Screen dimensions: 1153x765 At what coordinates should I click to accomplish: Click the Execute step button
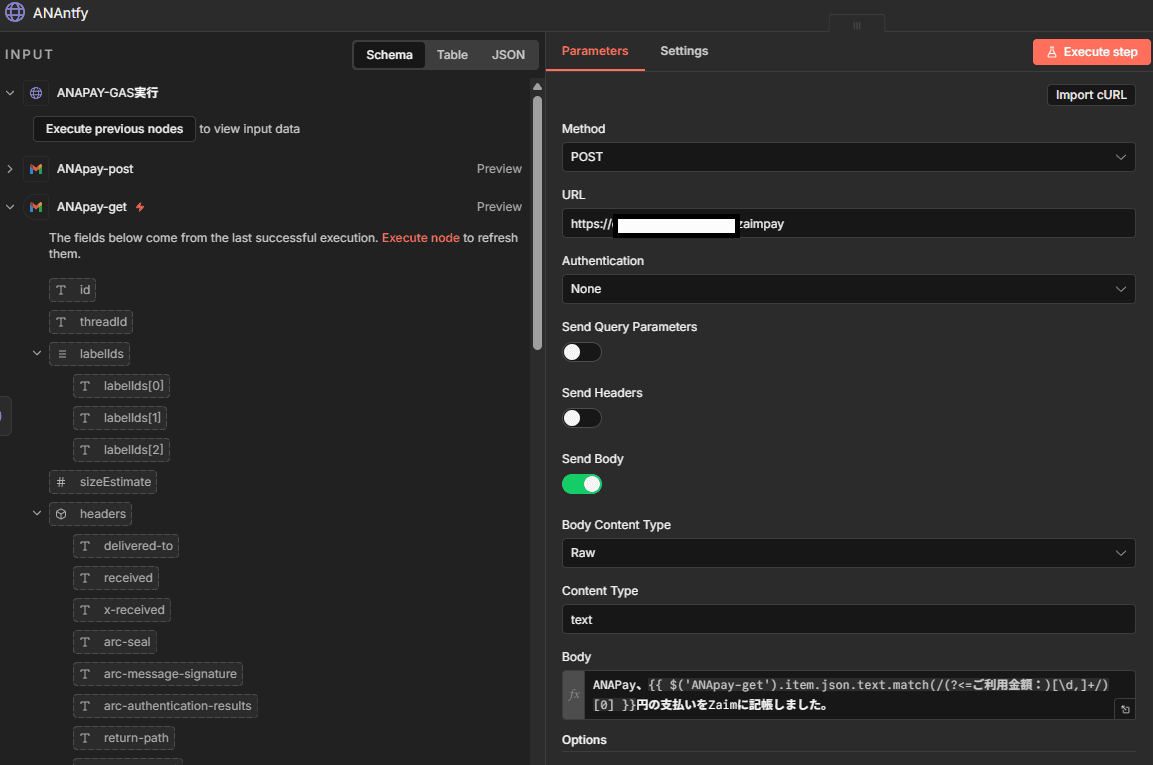1091,52
